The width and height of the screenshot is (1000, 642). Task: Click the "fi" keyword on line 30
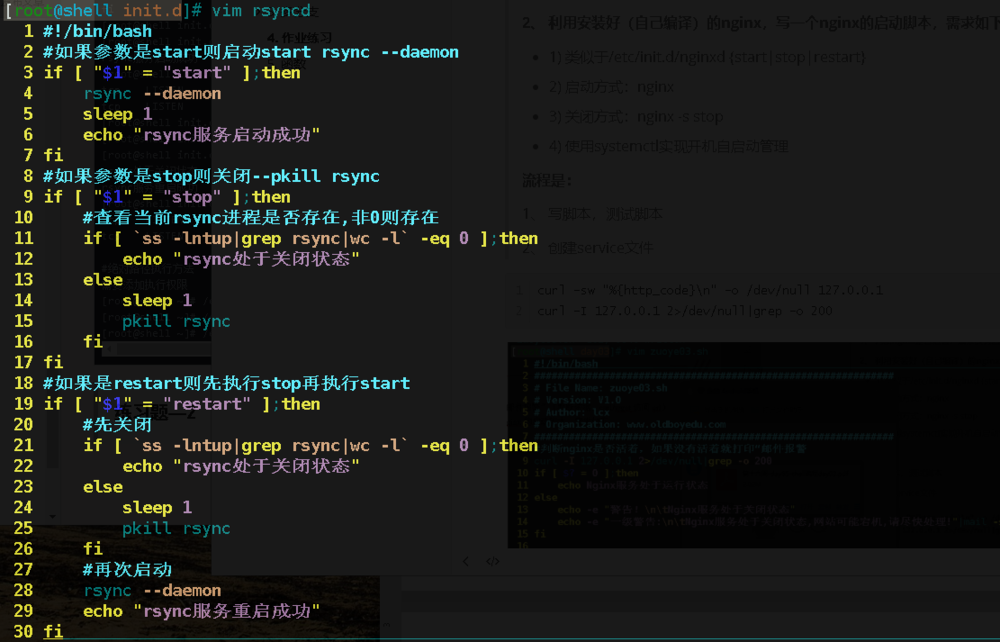(54, 632)
